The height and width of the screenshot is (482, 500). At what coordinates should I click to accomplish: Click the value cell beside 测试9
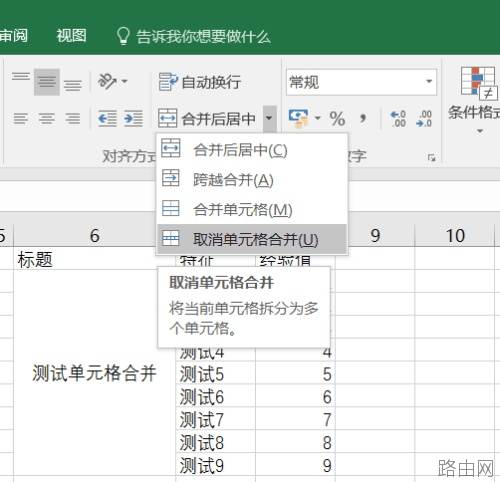pyautogui.click(x=295, y=465)
